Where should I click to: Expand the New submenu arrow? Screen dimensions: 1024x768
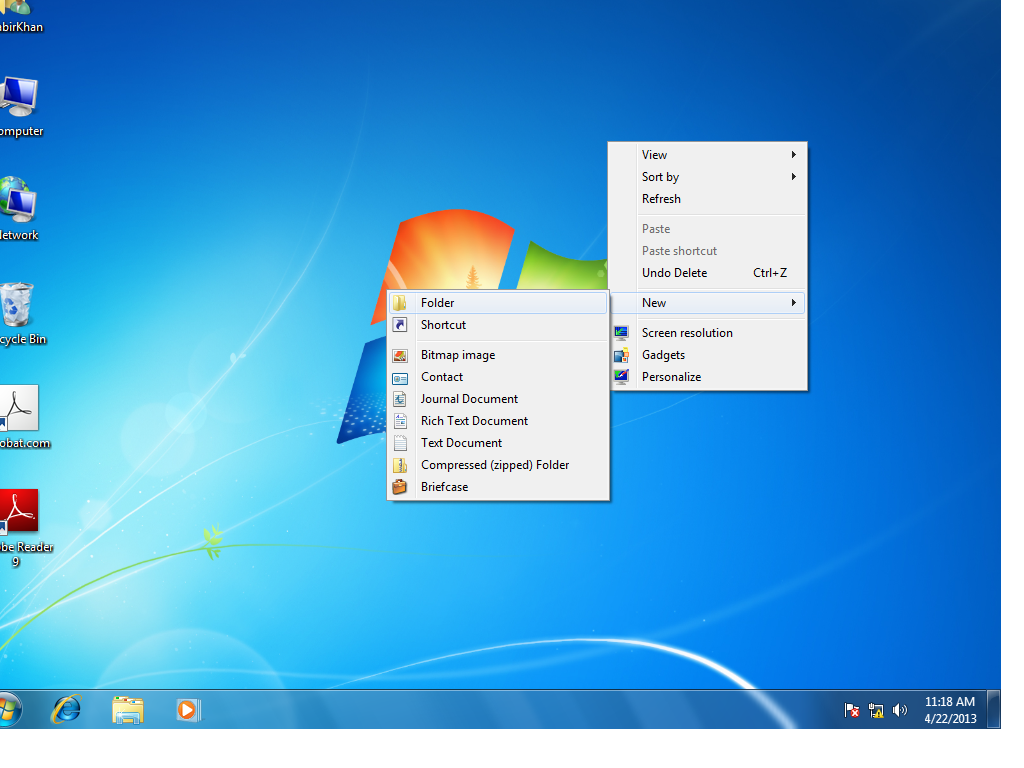click(793, 303)
